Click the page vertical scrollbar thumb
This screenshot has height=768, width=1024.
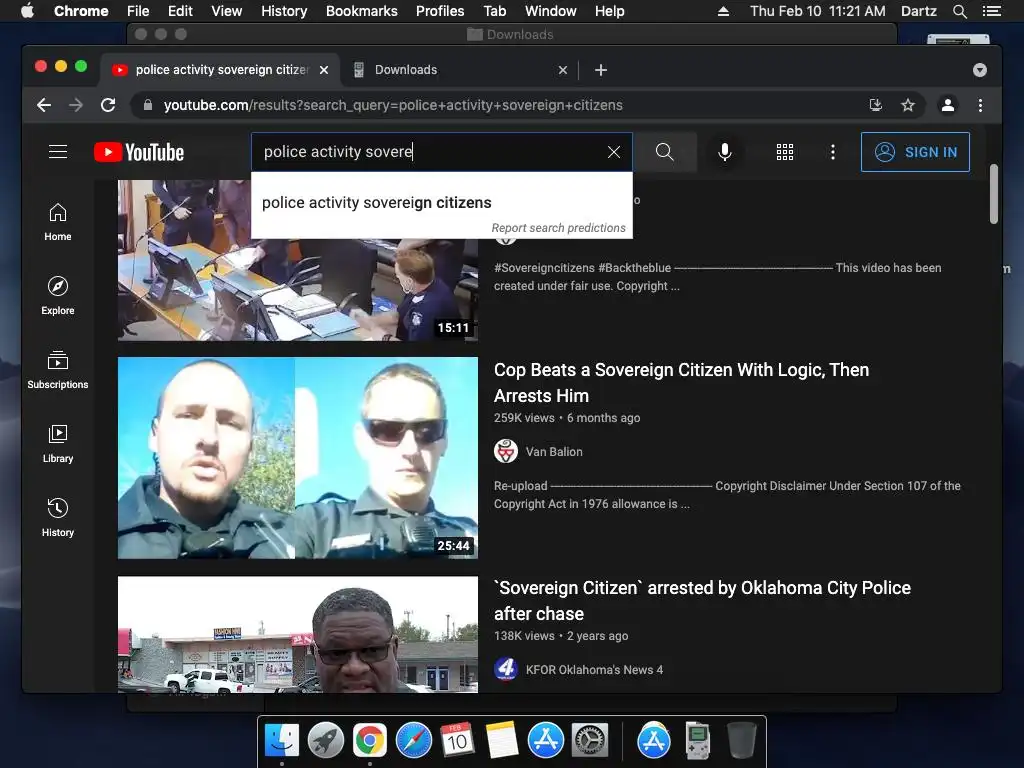pos(994,194)
